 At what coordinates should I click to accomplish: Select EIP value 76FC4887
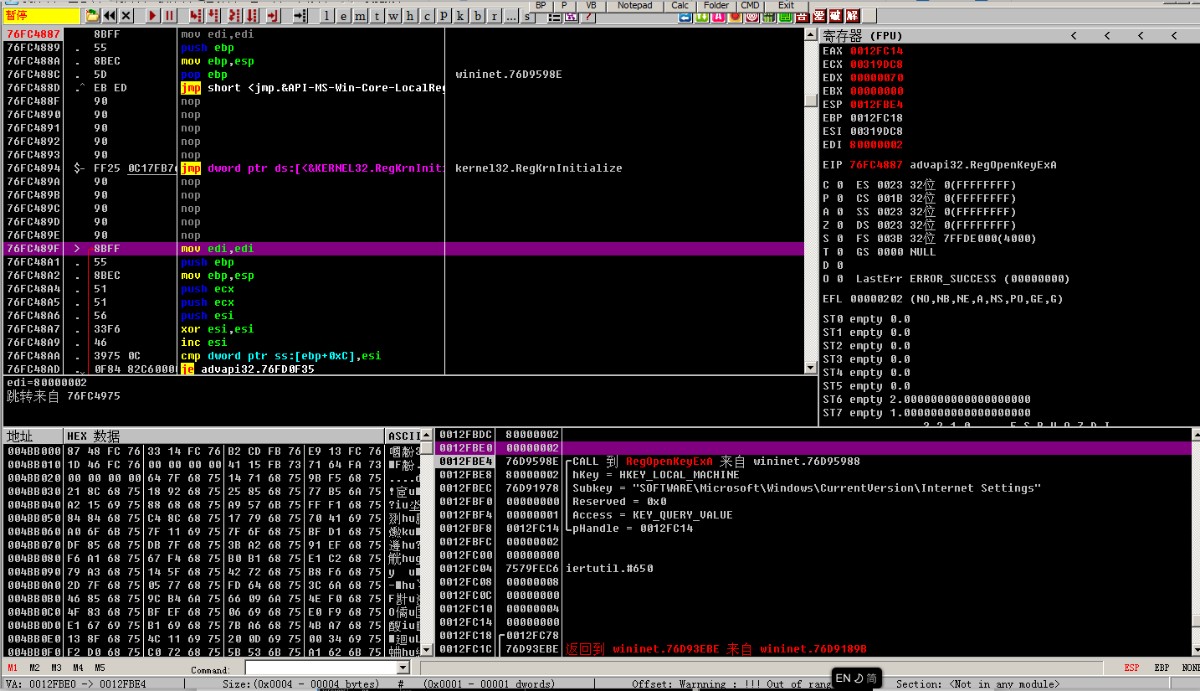(x=877, y=164)
